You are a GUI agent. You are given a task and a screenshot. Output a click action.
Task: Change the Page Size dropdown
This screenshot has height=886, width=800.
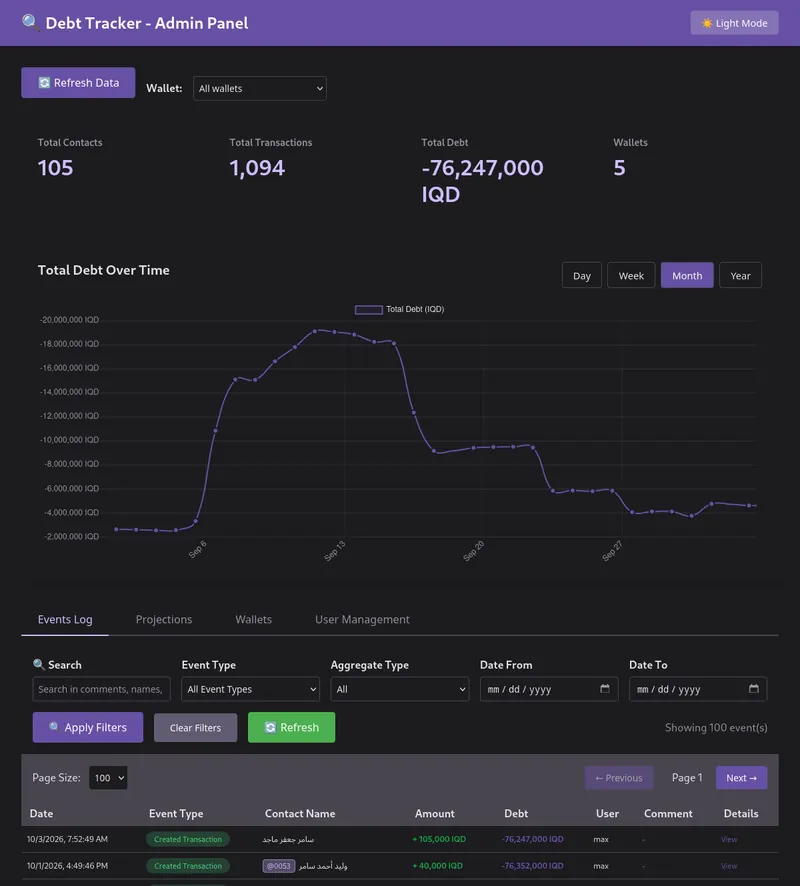108,778
